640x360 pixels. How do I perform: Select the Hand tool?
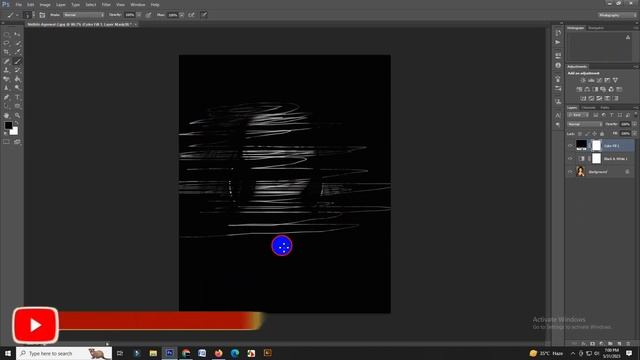point(7,116)
